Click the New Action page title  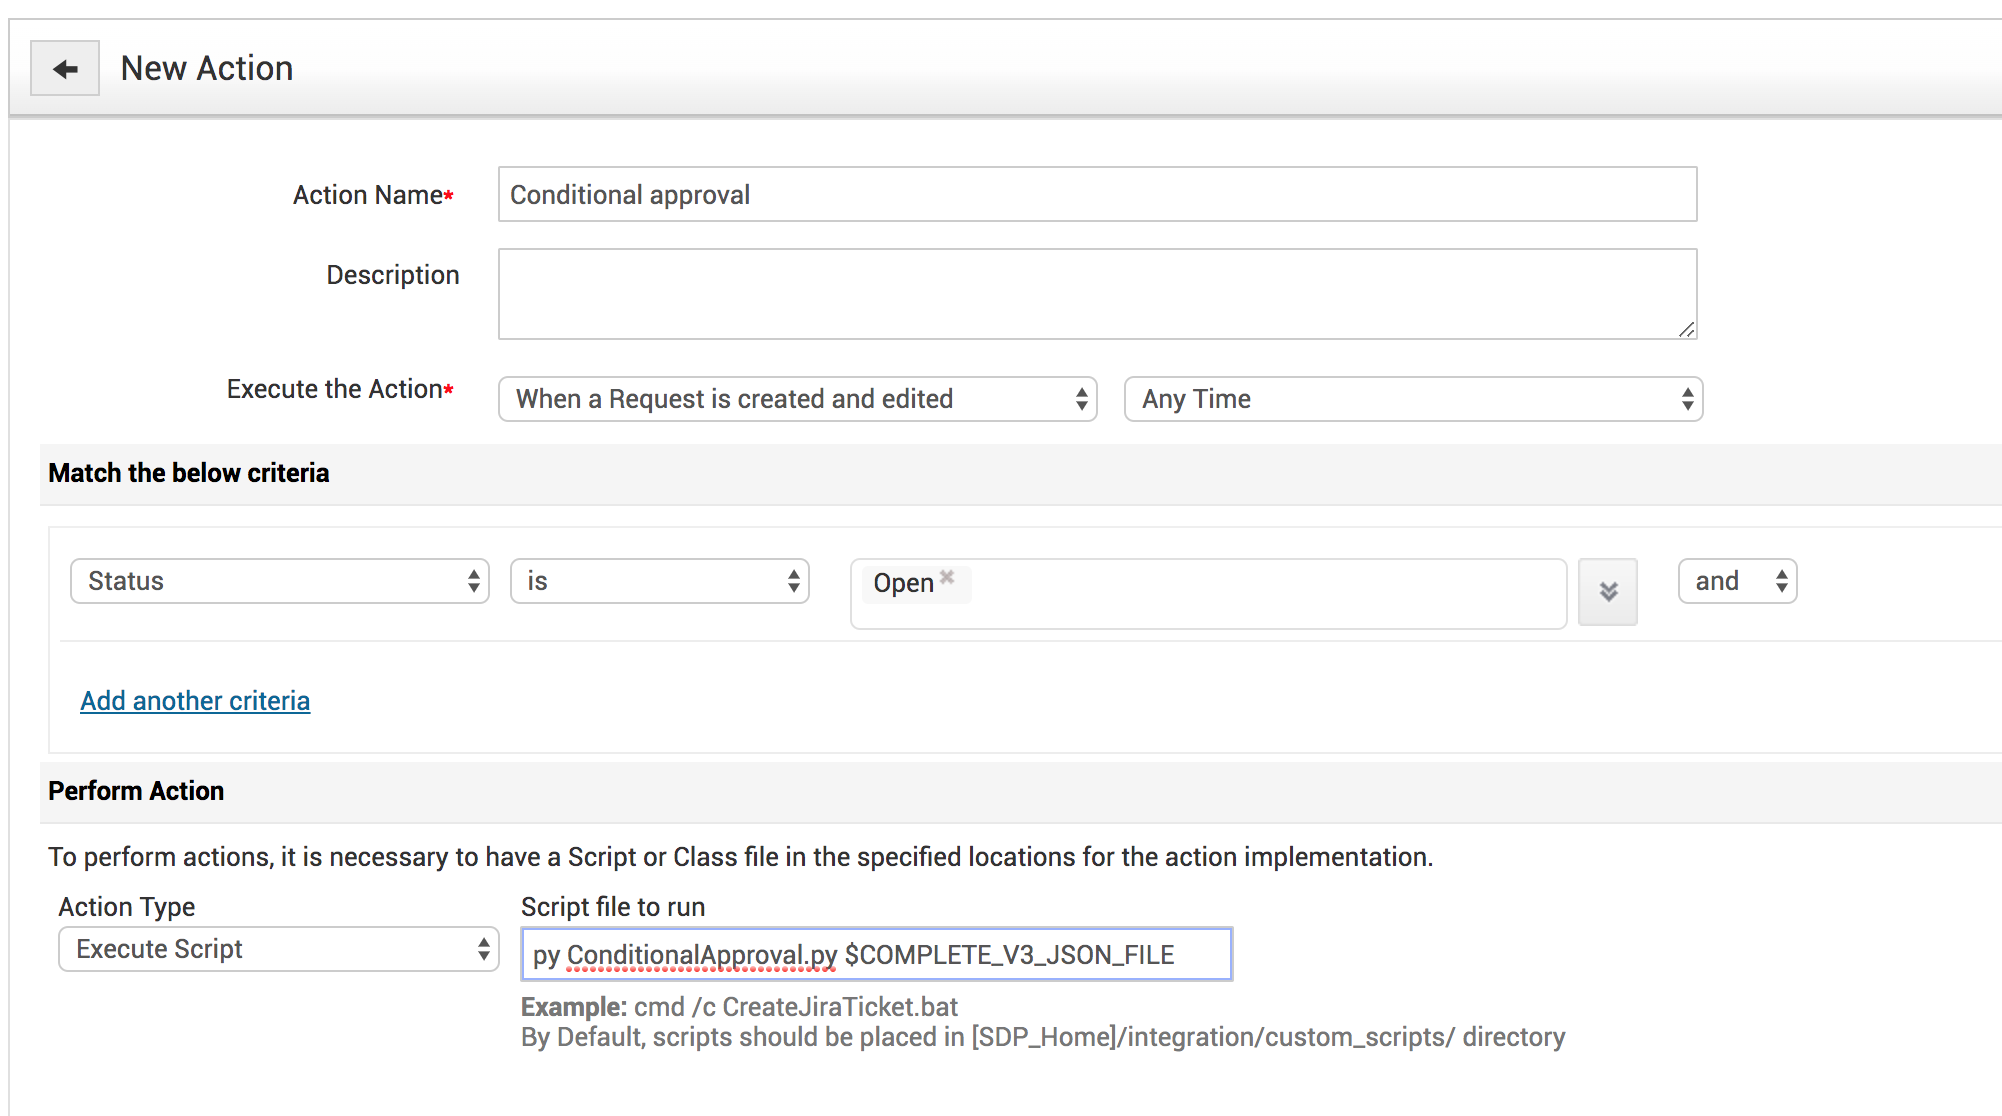(x=207, y=69)
